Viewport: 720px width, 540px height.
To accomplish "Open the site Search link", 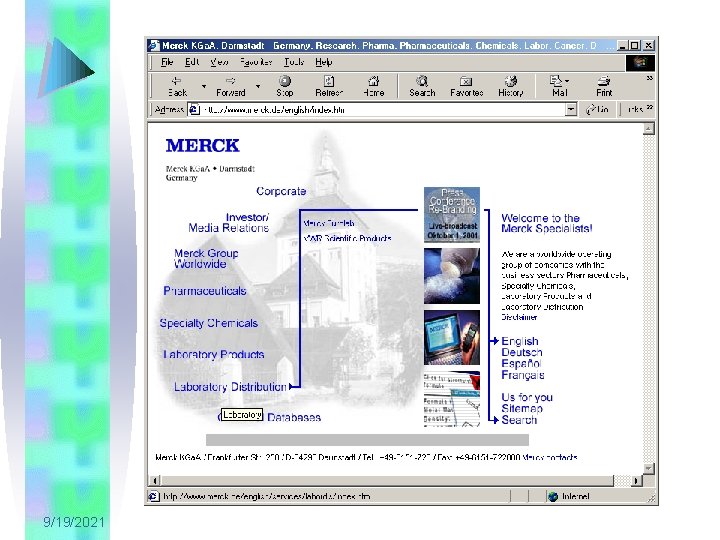I will click(x=519, y=420).
